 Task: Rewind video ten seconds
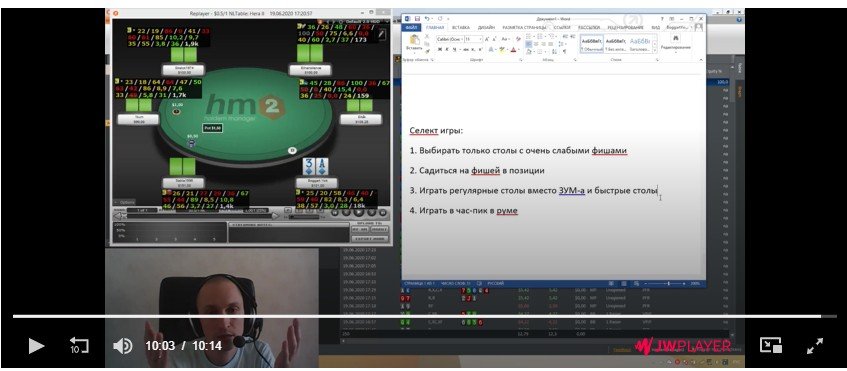pyautogui.click(x=79, y=346)
